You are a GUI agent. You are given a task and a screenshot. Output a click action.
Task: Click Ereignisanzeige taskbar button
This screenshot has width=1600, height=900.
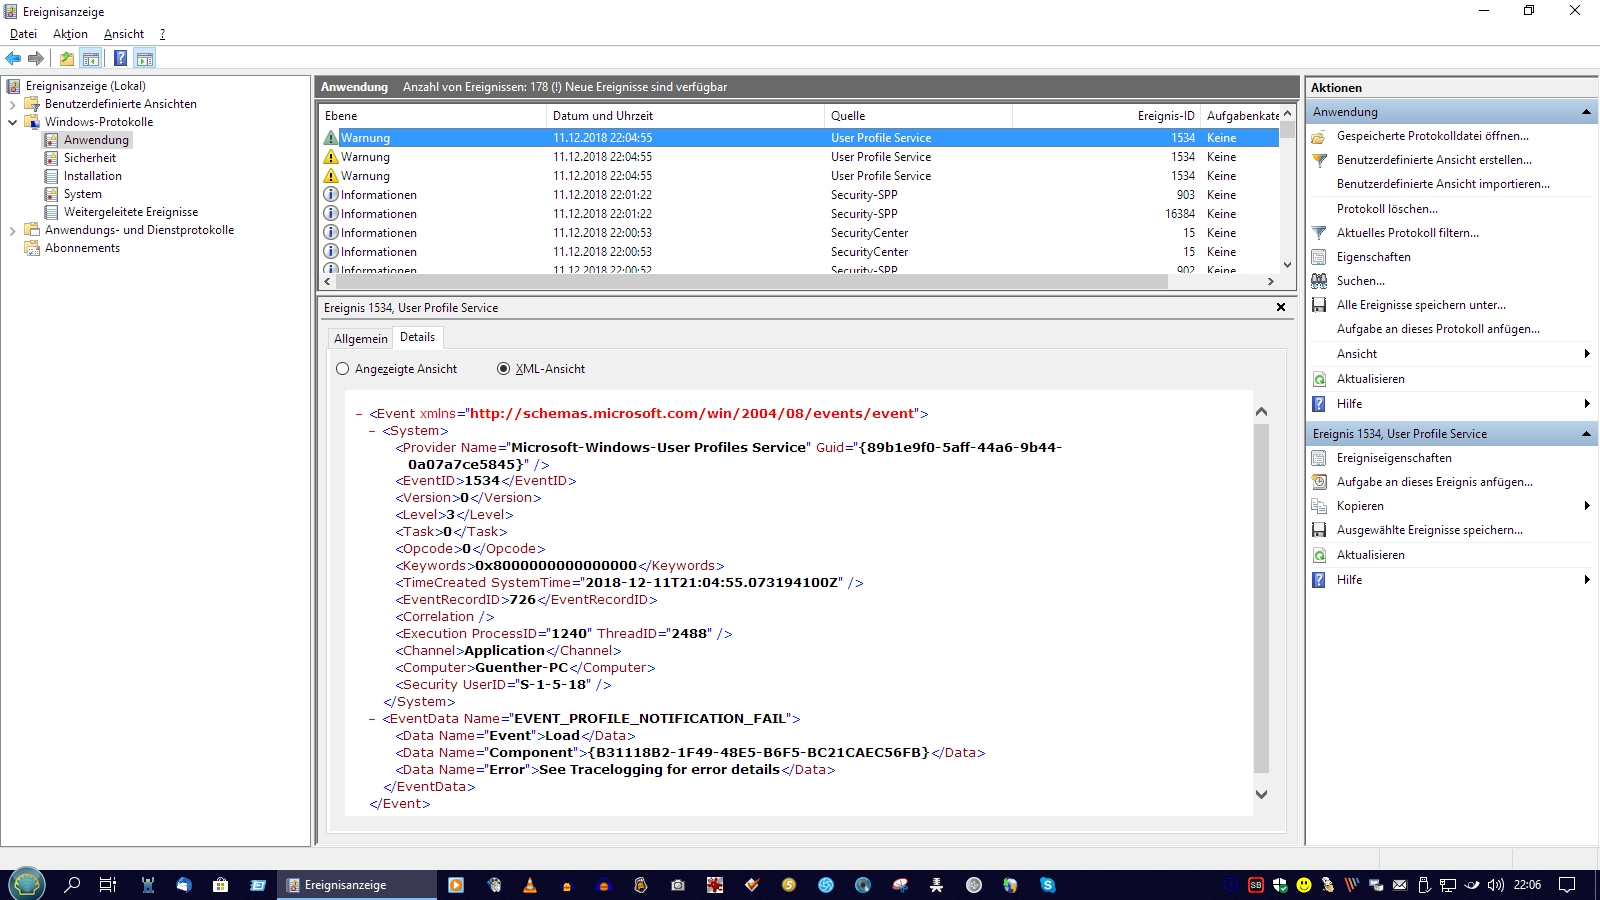point(357,885)
